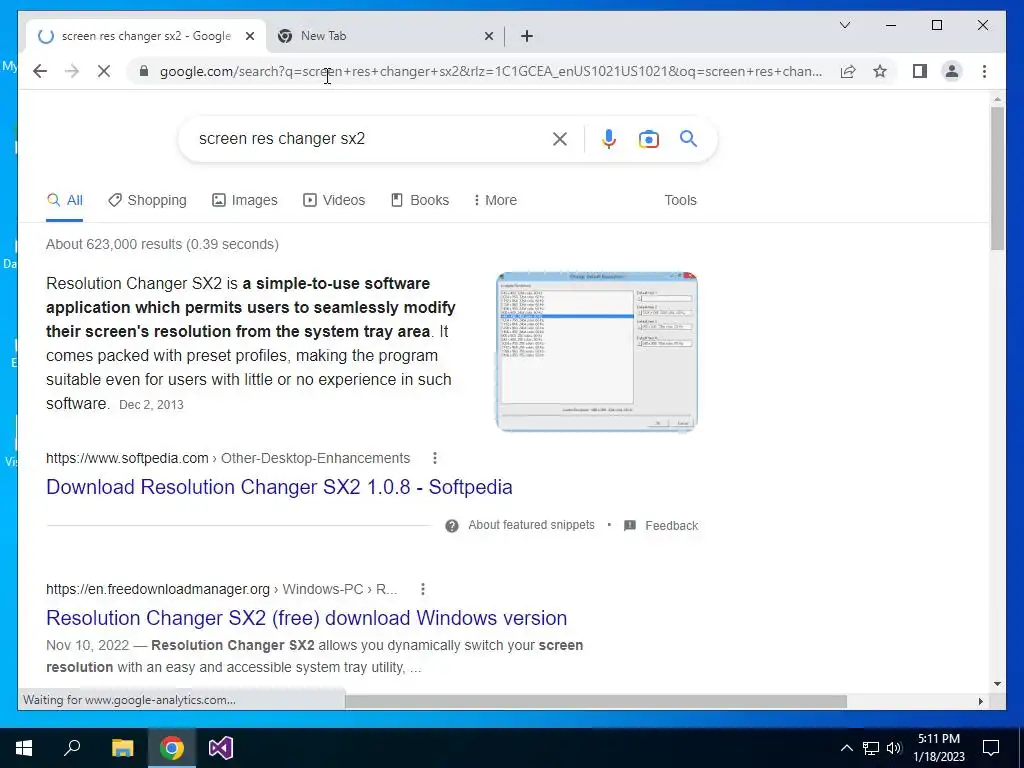Open a new browser tab
1024x768 pixels.
pos(527,36)
